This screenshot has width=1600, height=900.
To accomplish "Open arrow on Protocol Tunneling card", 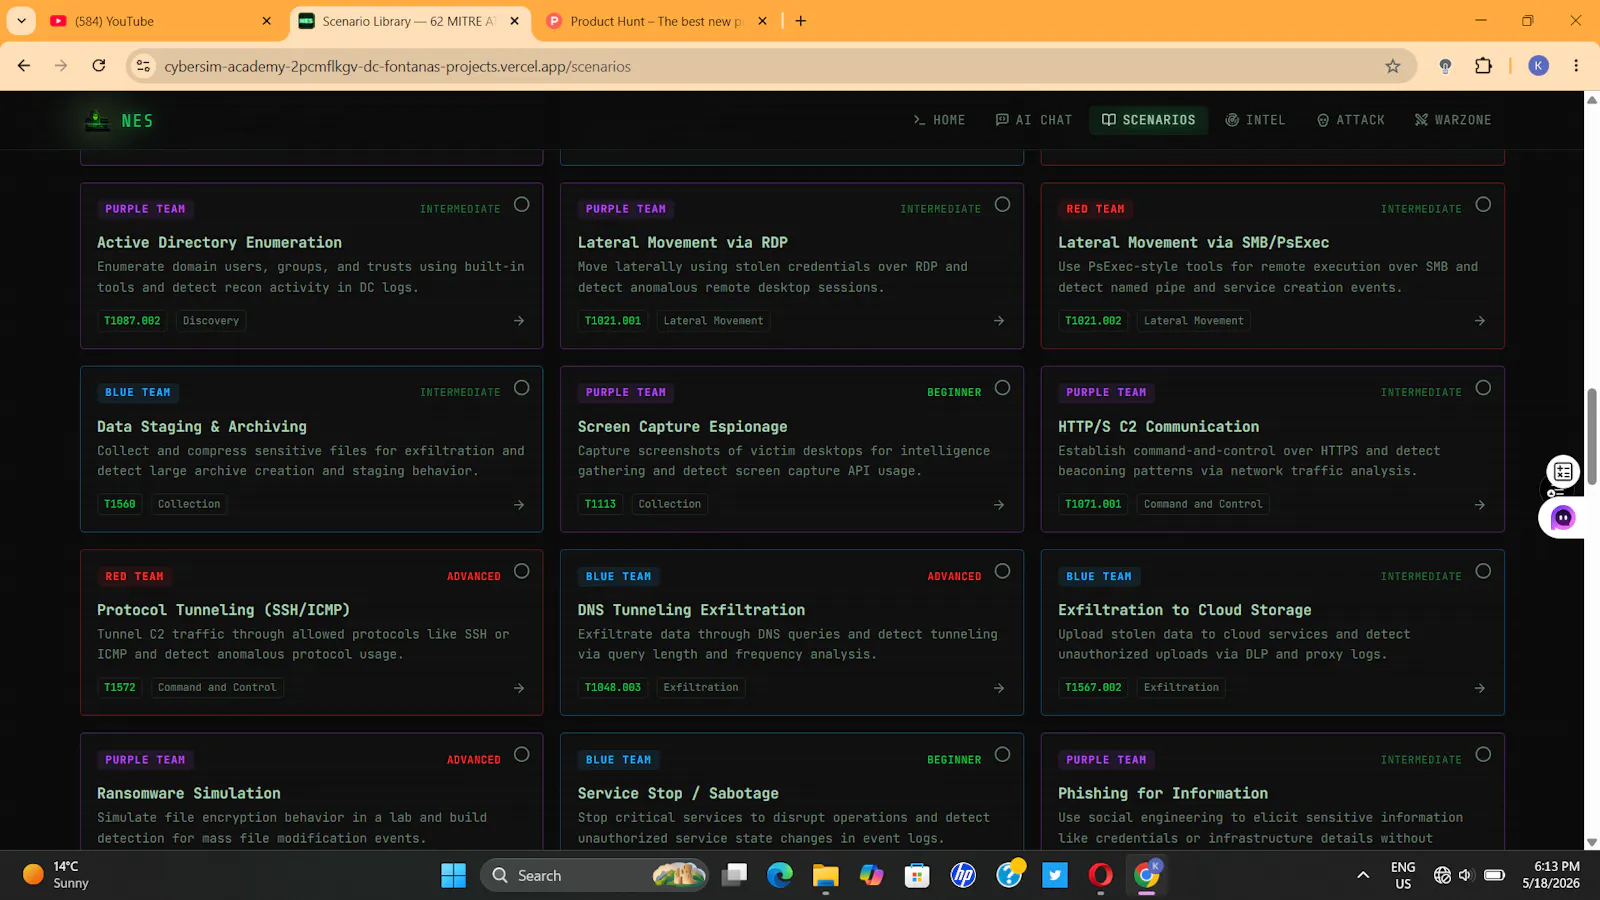I will coord(519,688).
